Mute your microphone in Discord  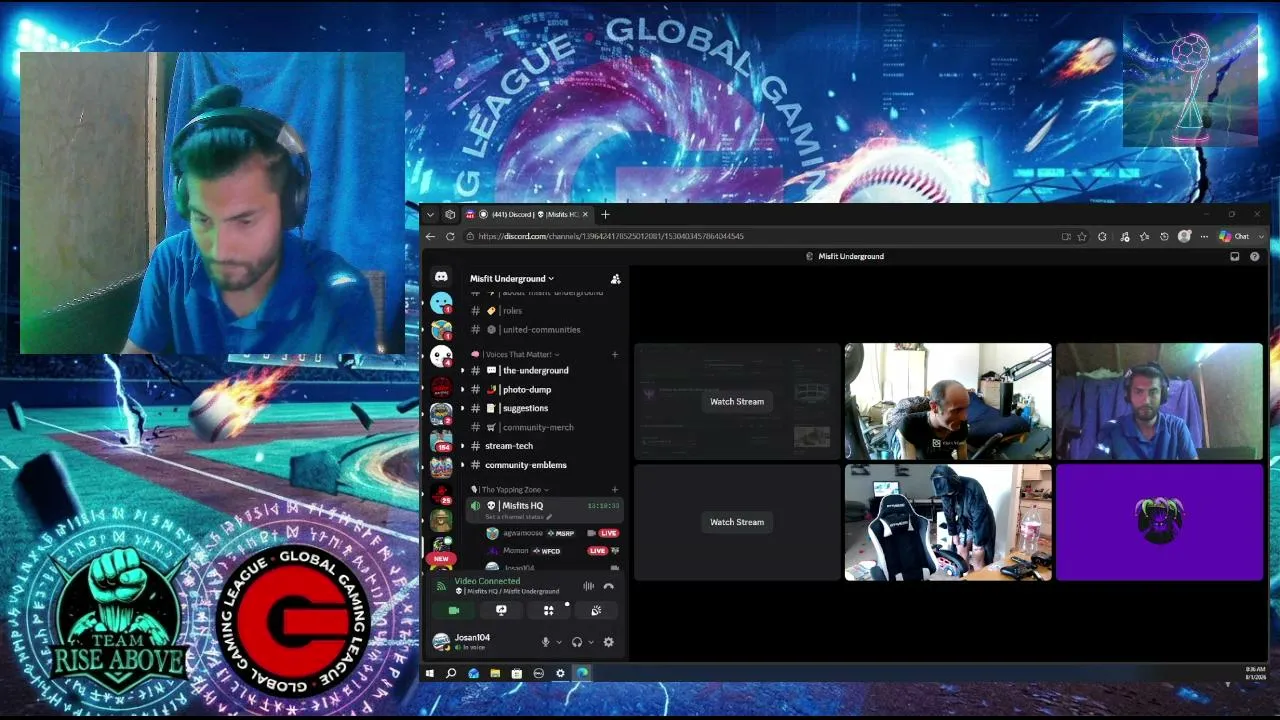pyautogui.click(x=545, y=642)
